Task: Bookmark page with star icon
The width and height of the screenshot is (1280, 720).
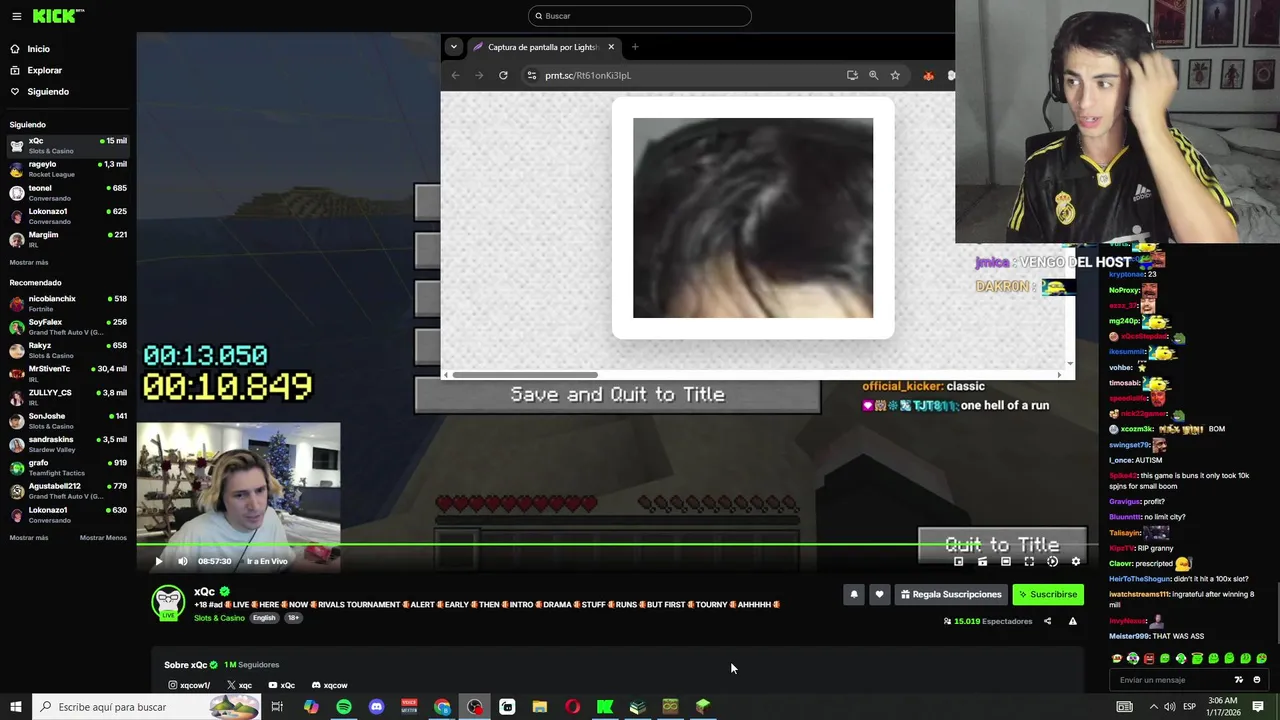Action: 895,75
